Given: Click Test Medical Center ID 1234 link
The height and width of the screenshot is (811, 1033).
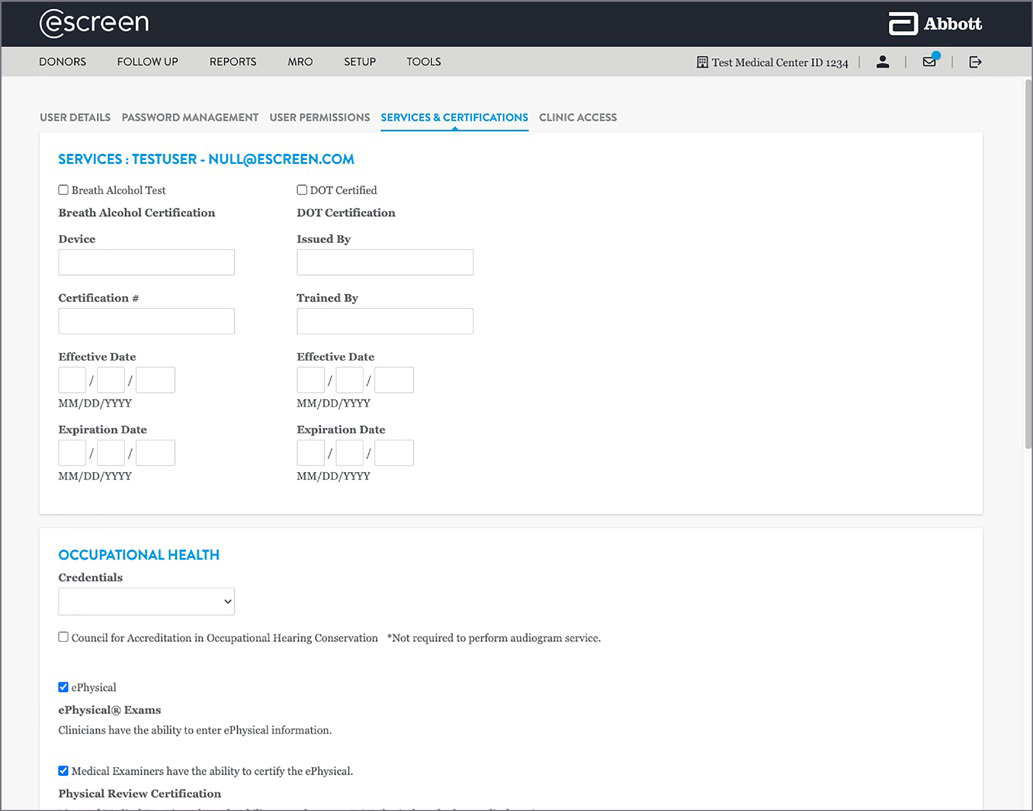Looking at the screenshot, I should pyautogui.click(x=779, y=63).
